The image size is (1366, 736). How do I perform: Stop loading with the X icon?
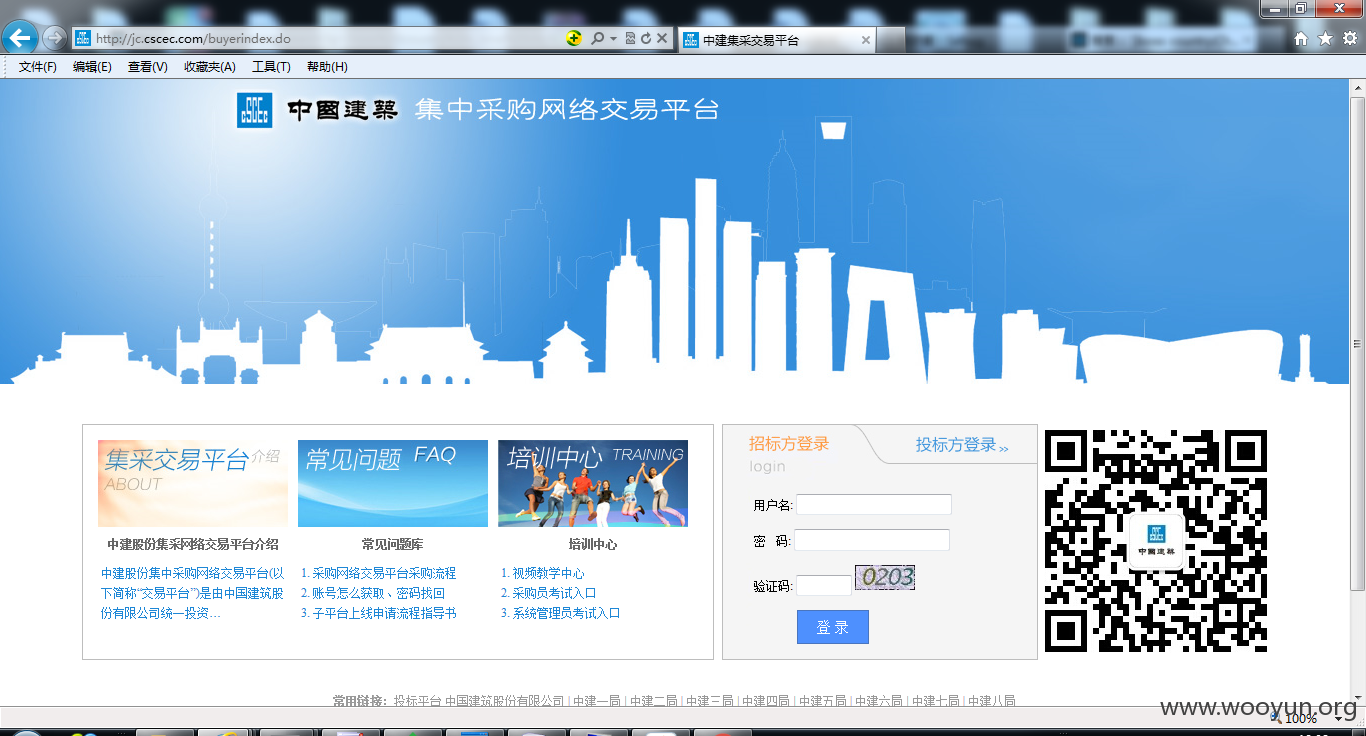(x=662, y=38)
